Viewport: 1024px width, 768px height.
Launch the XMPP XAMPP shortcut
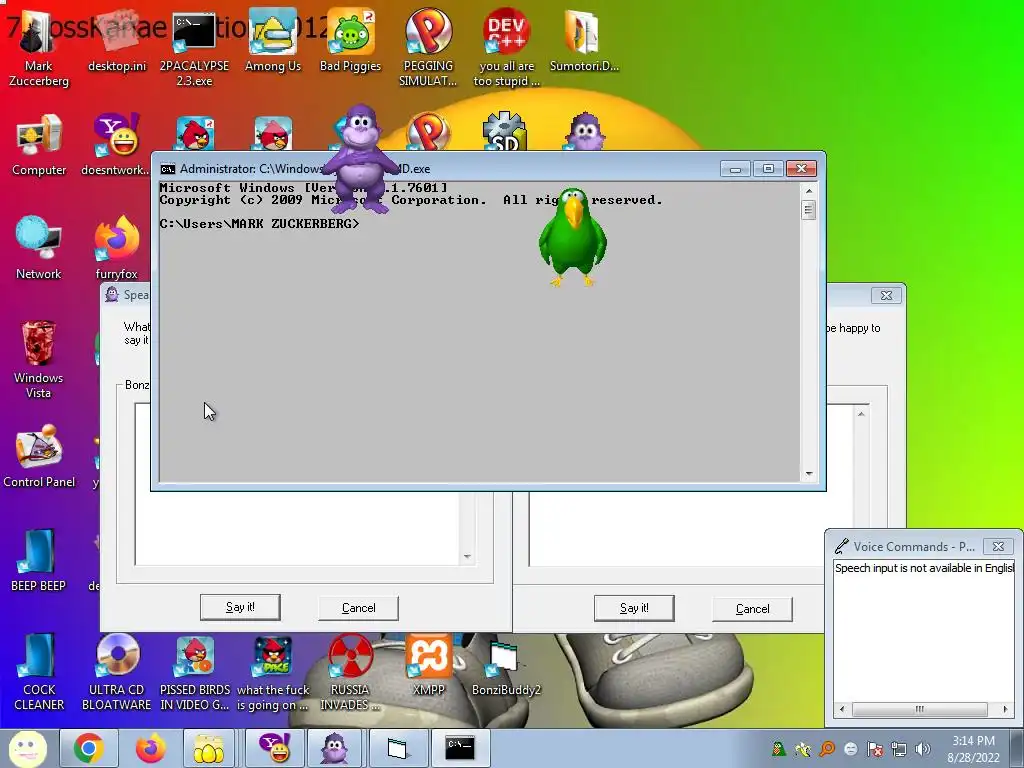point(428,664)
